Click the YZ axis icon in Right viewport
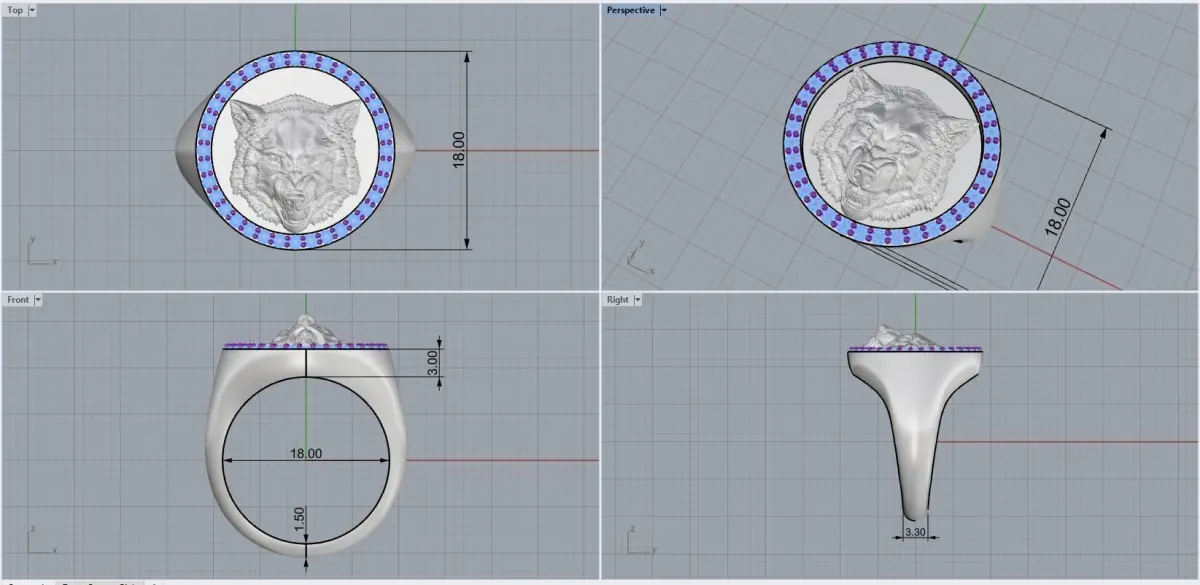1200x585 pixels. tap(640, 540)
